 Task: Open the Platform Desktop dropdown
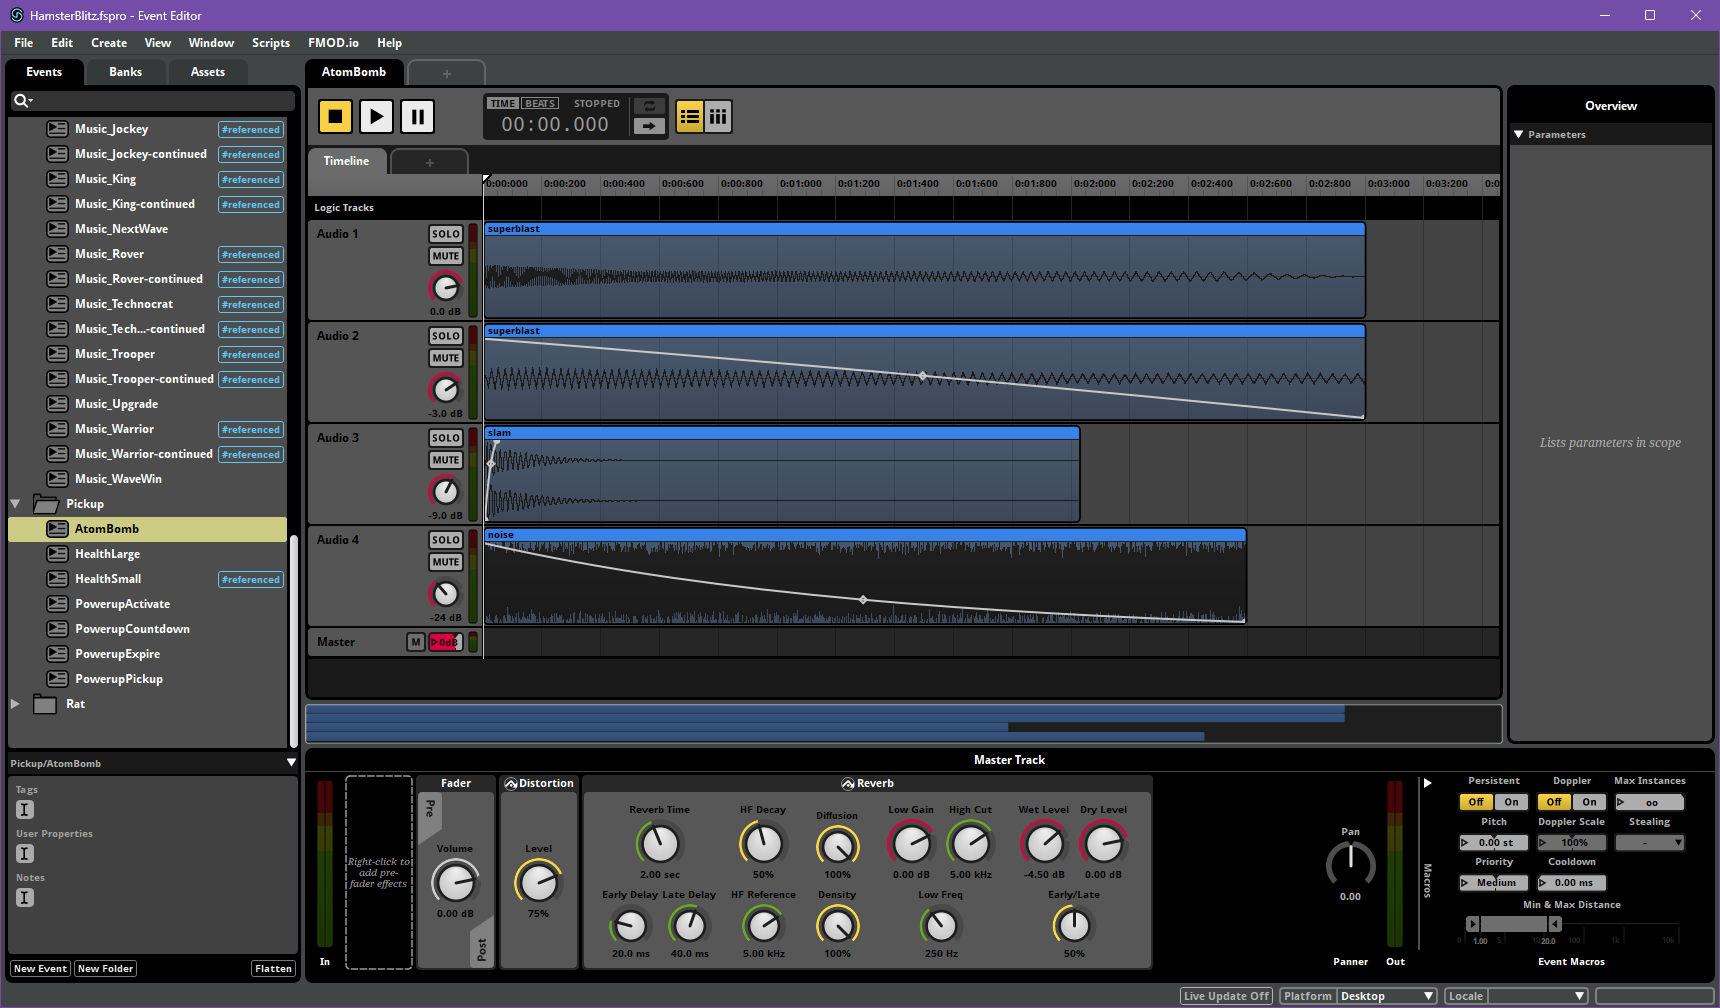pos(1387,996)
